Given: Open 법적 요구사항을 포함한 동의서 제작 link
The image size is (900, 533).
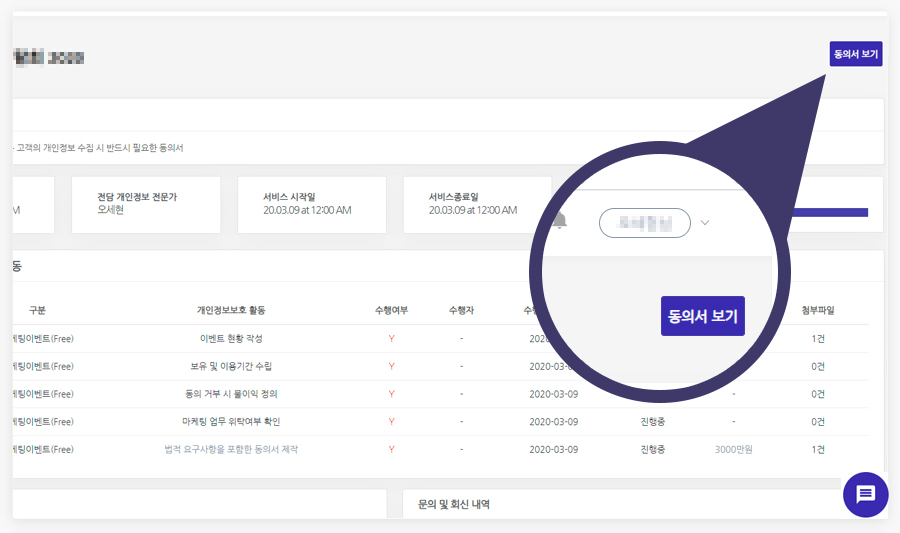Looking at the screenshot, I should point(231,449).
